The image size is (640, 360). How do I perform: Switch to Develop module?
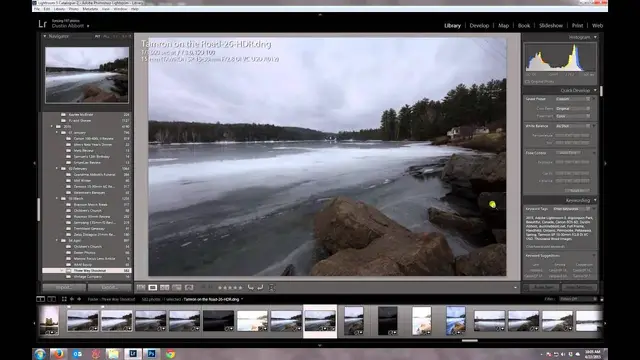[479, 25]
